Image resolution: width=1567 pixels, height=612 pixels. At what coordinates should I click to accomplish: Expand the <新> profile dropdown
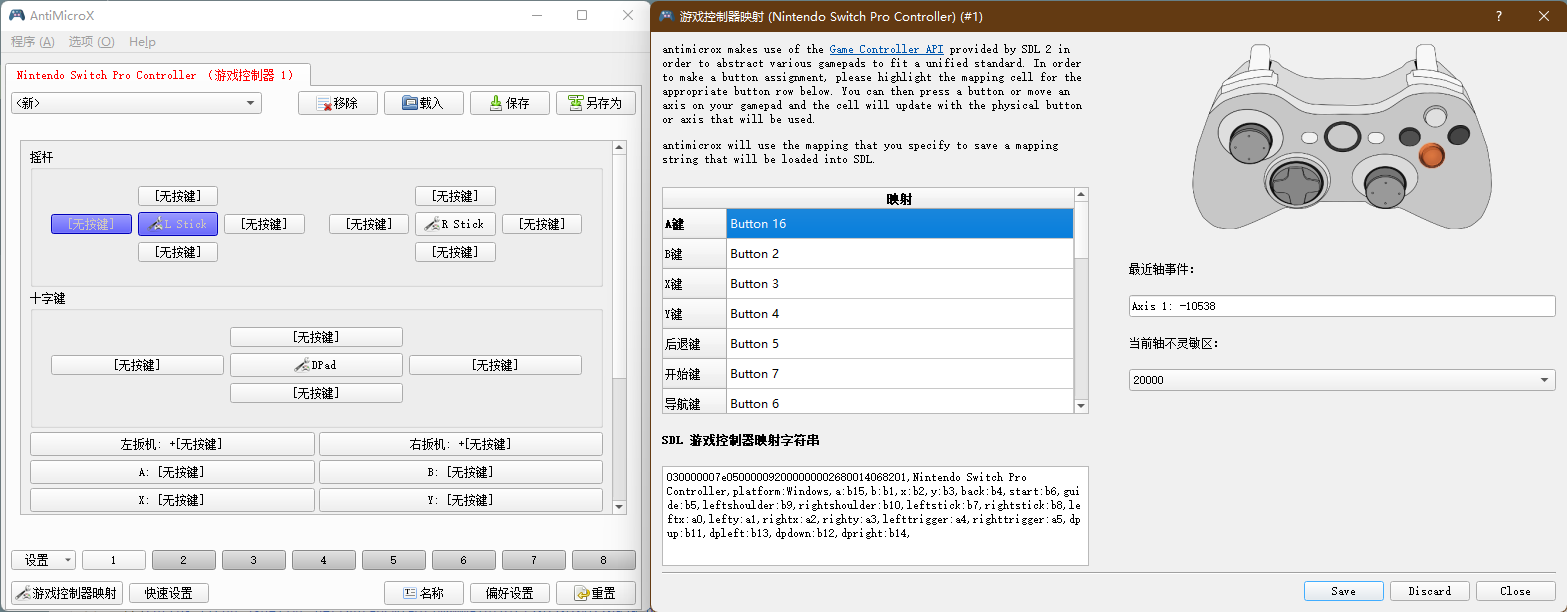pos(136,103)
